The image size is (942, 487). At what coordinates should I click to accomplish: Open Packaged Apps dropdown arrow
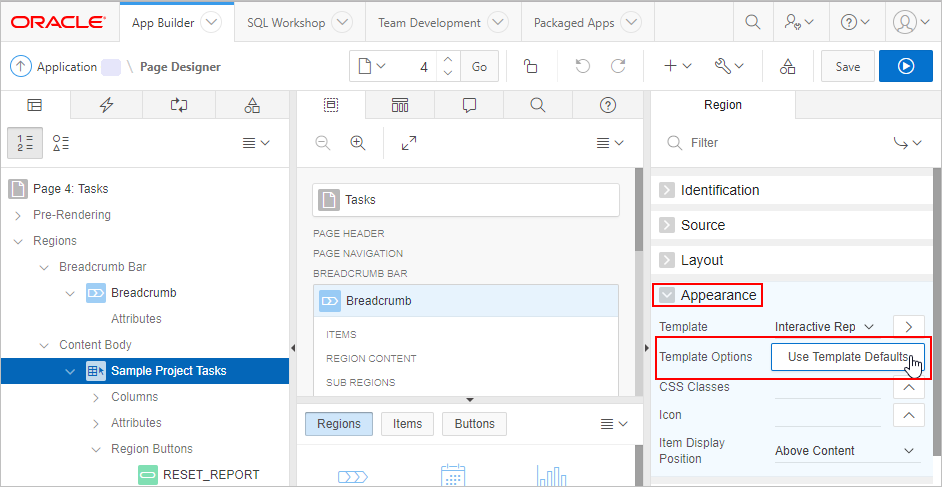click(631, 23)
